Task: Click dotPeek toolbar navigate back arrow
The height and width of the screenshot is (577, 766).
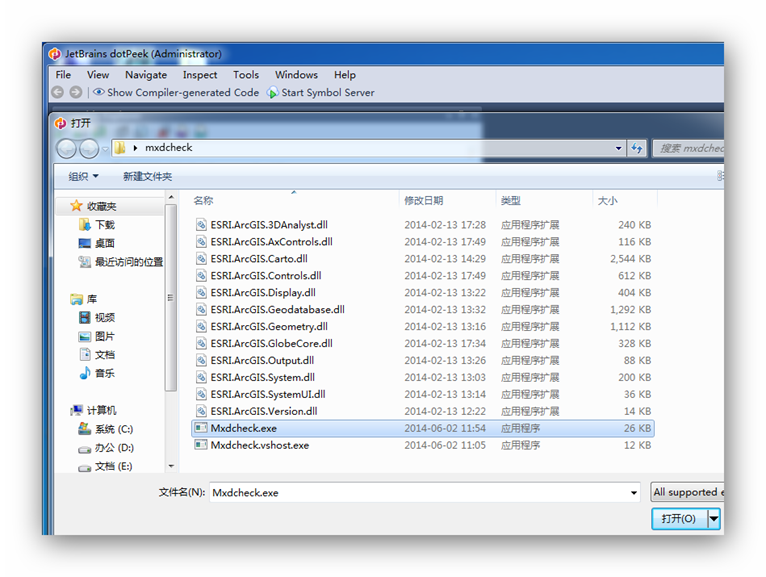Action: [58, 92]
